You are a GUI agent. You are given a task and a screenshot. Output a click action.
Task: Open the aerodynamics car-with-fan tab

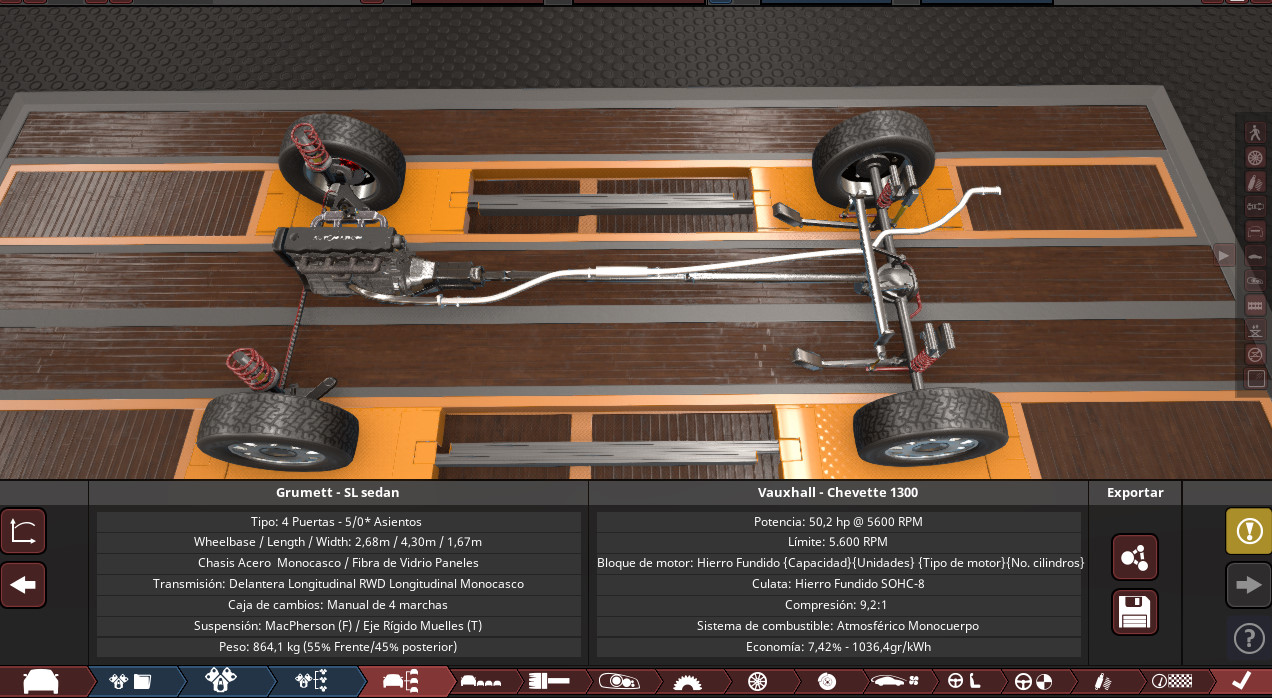pyautogui.click(x=893, y=681)
